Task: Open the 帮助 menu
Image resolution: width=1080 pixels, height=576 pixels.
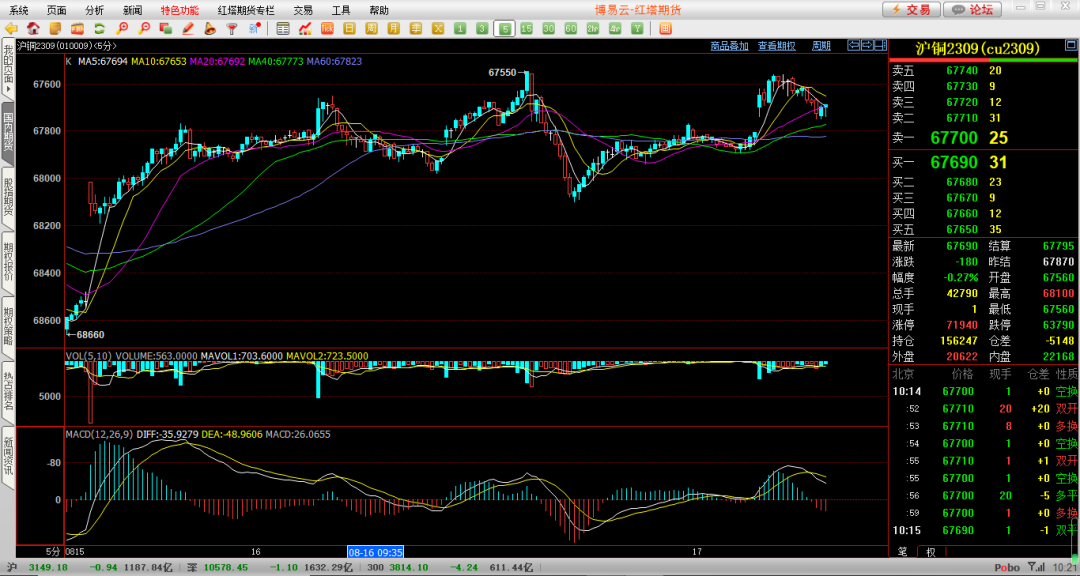Action: (379, 10)
